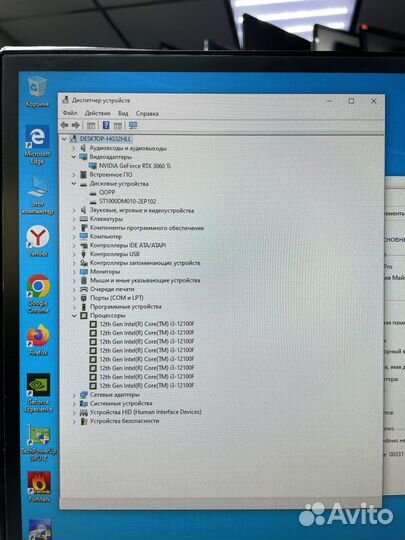The width and height of the screenshot is (405, 540).
Task: Click the Клавиатуры keyboard category icon
Action: [x=84, y=219]
